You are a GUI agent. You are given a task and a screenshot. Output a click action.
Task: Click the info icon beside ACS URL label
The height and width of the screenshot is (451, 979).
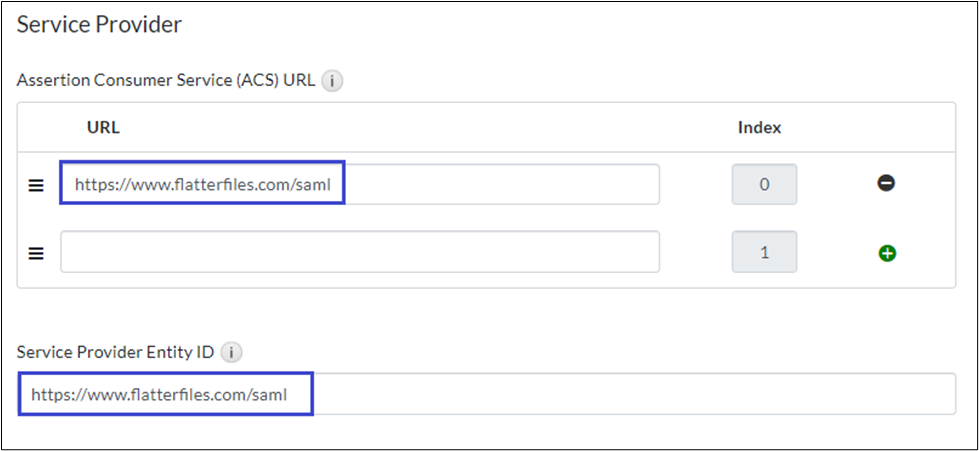tap(333, 82)
